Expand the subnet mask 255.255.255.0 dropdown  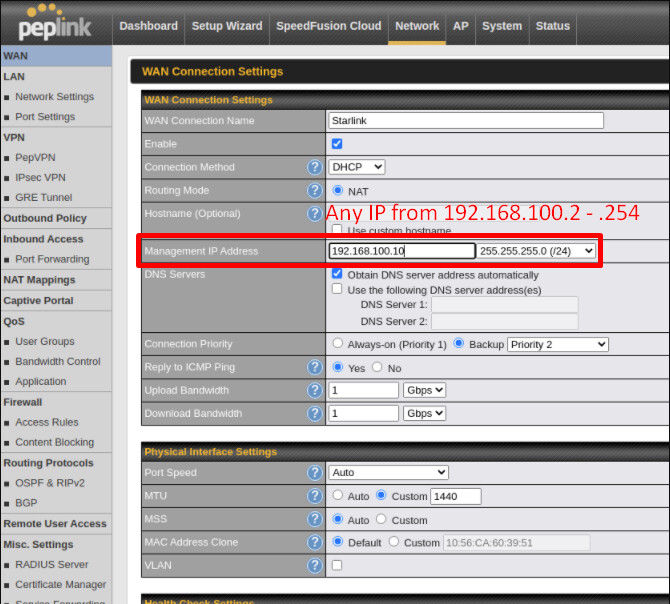(x=537, y=251)
